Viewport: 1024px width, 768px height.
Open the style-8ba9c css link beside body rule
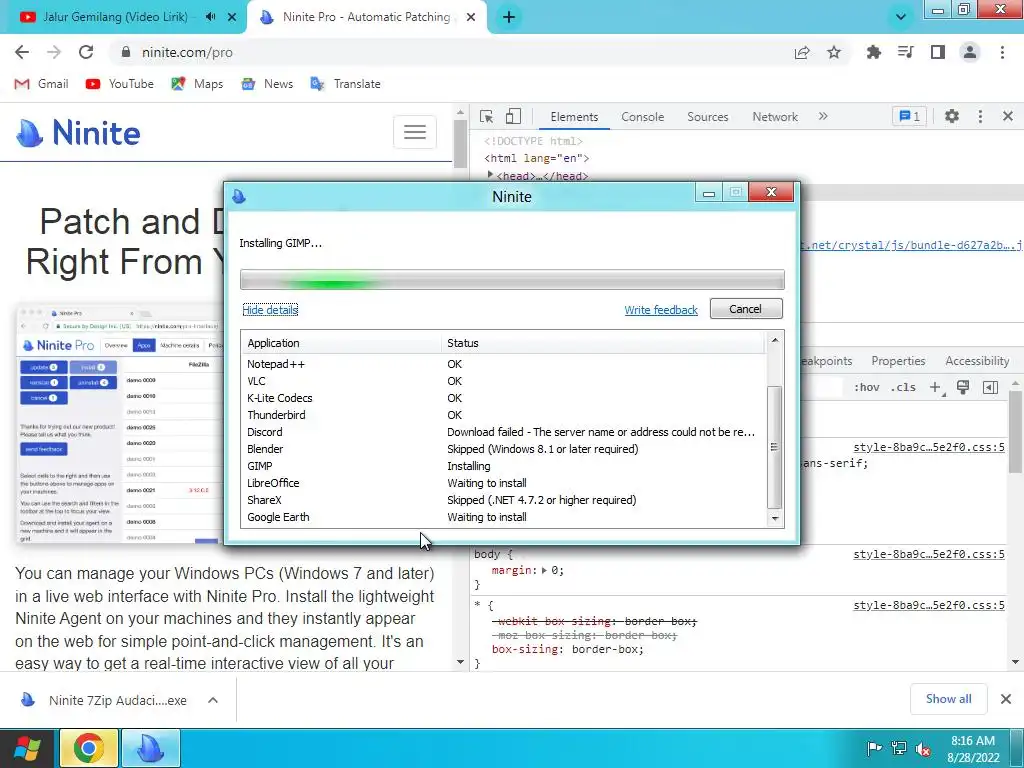(x=929, y=554)
